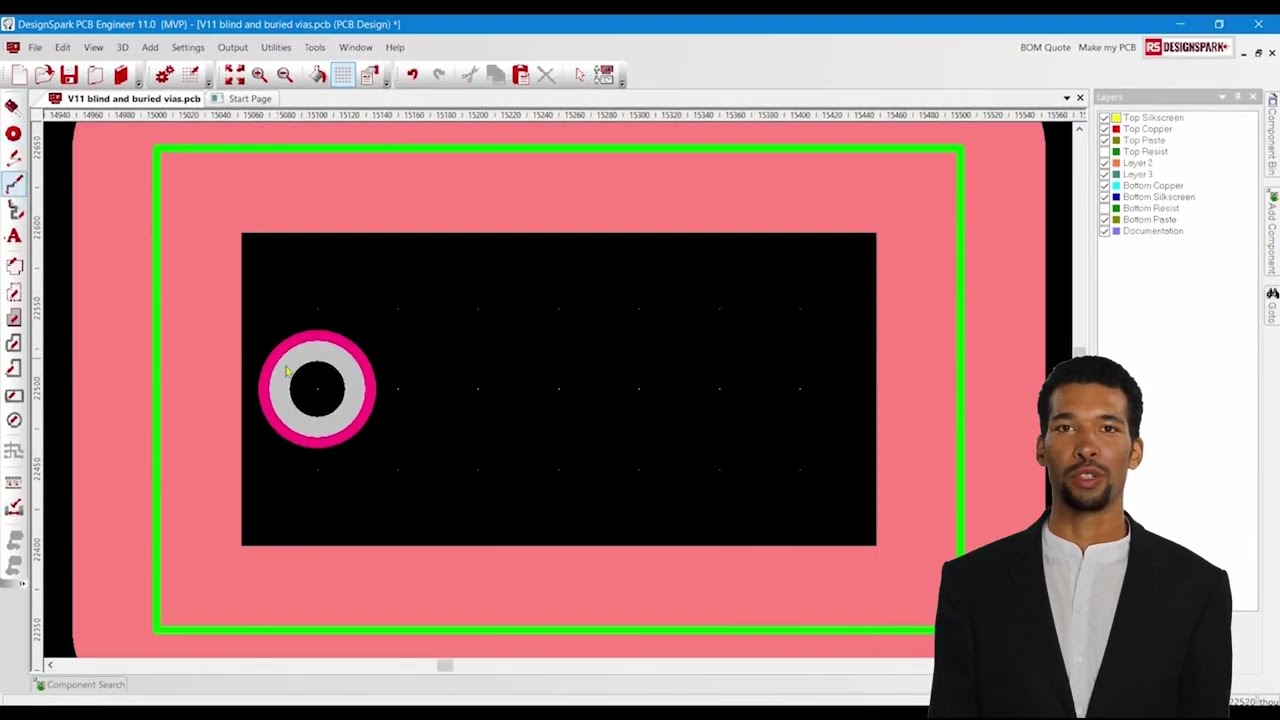Open the Layers panel dropdown arrow
The image size is (1280, 720).
click(x=1222, y=97)
